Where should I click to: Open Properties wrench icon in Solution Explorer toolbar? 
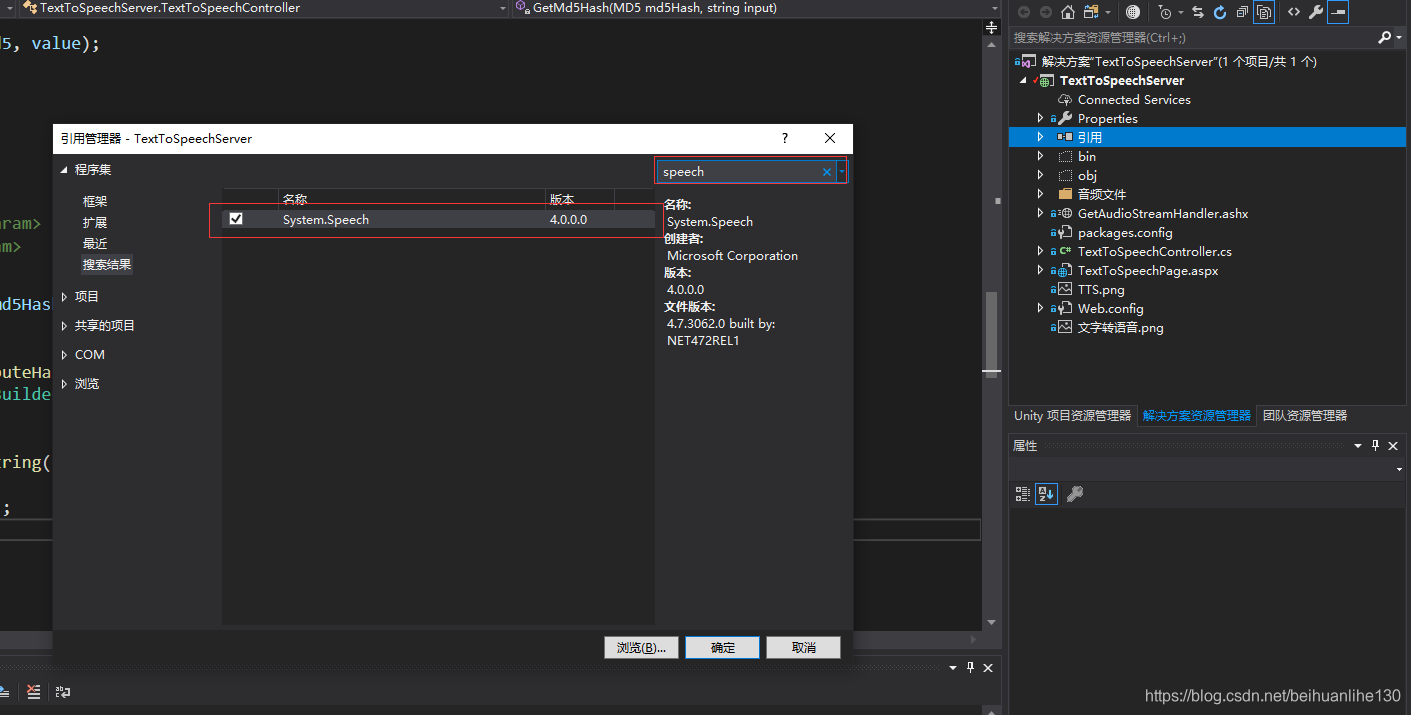pos(1316,12)
